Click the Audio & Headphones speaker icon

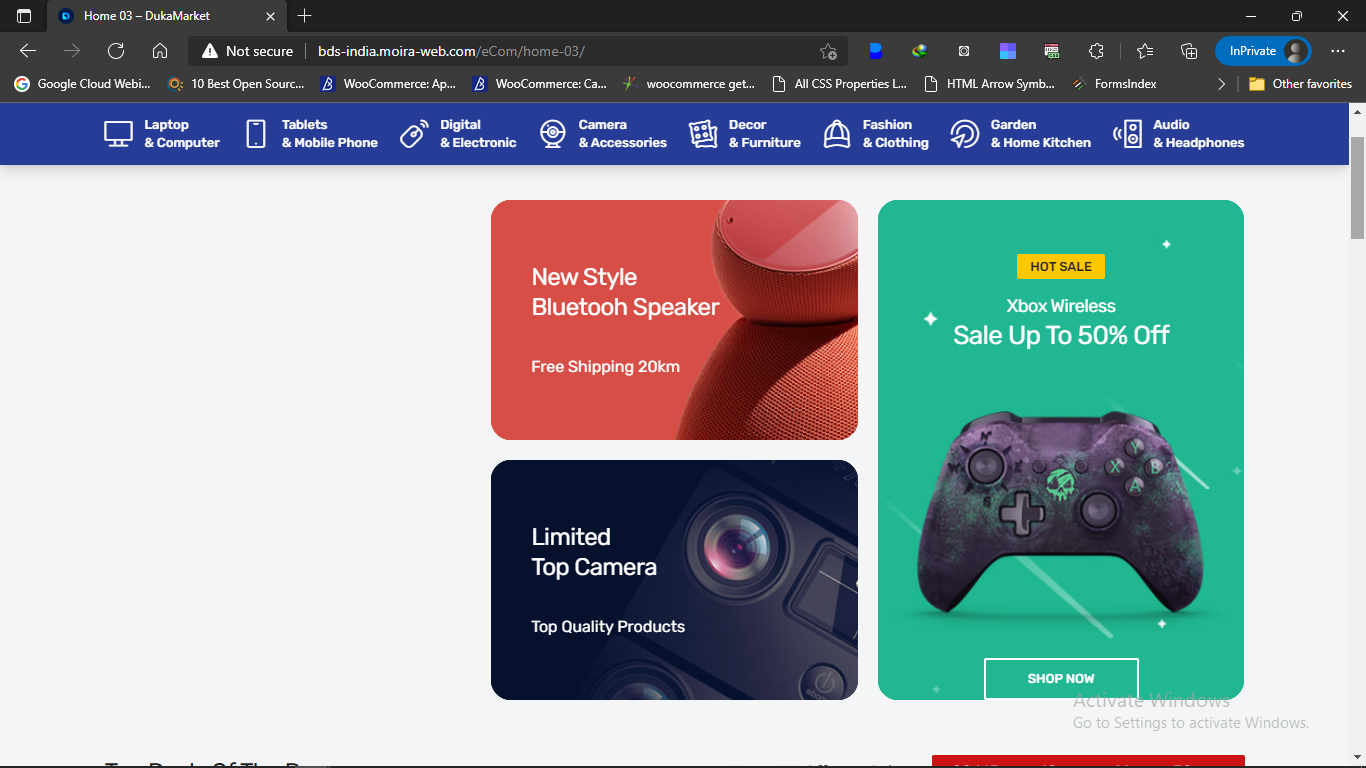pyautogui.click(x=1127, y=134)
